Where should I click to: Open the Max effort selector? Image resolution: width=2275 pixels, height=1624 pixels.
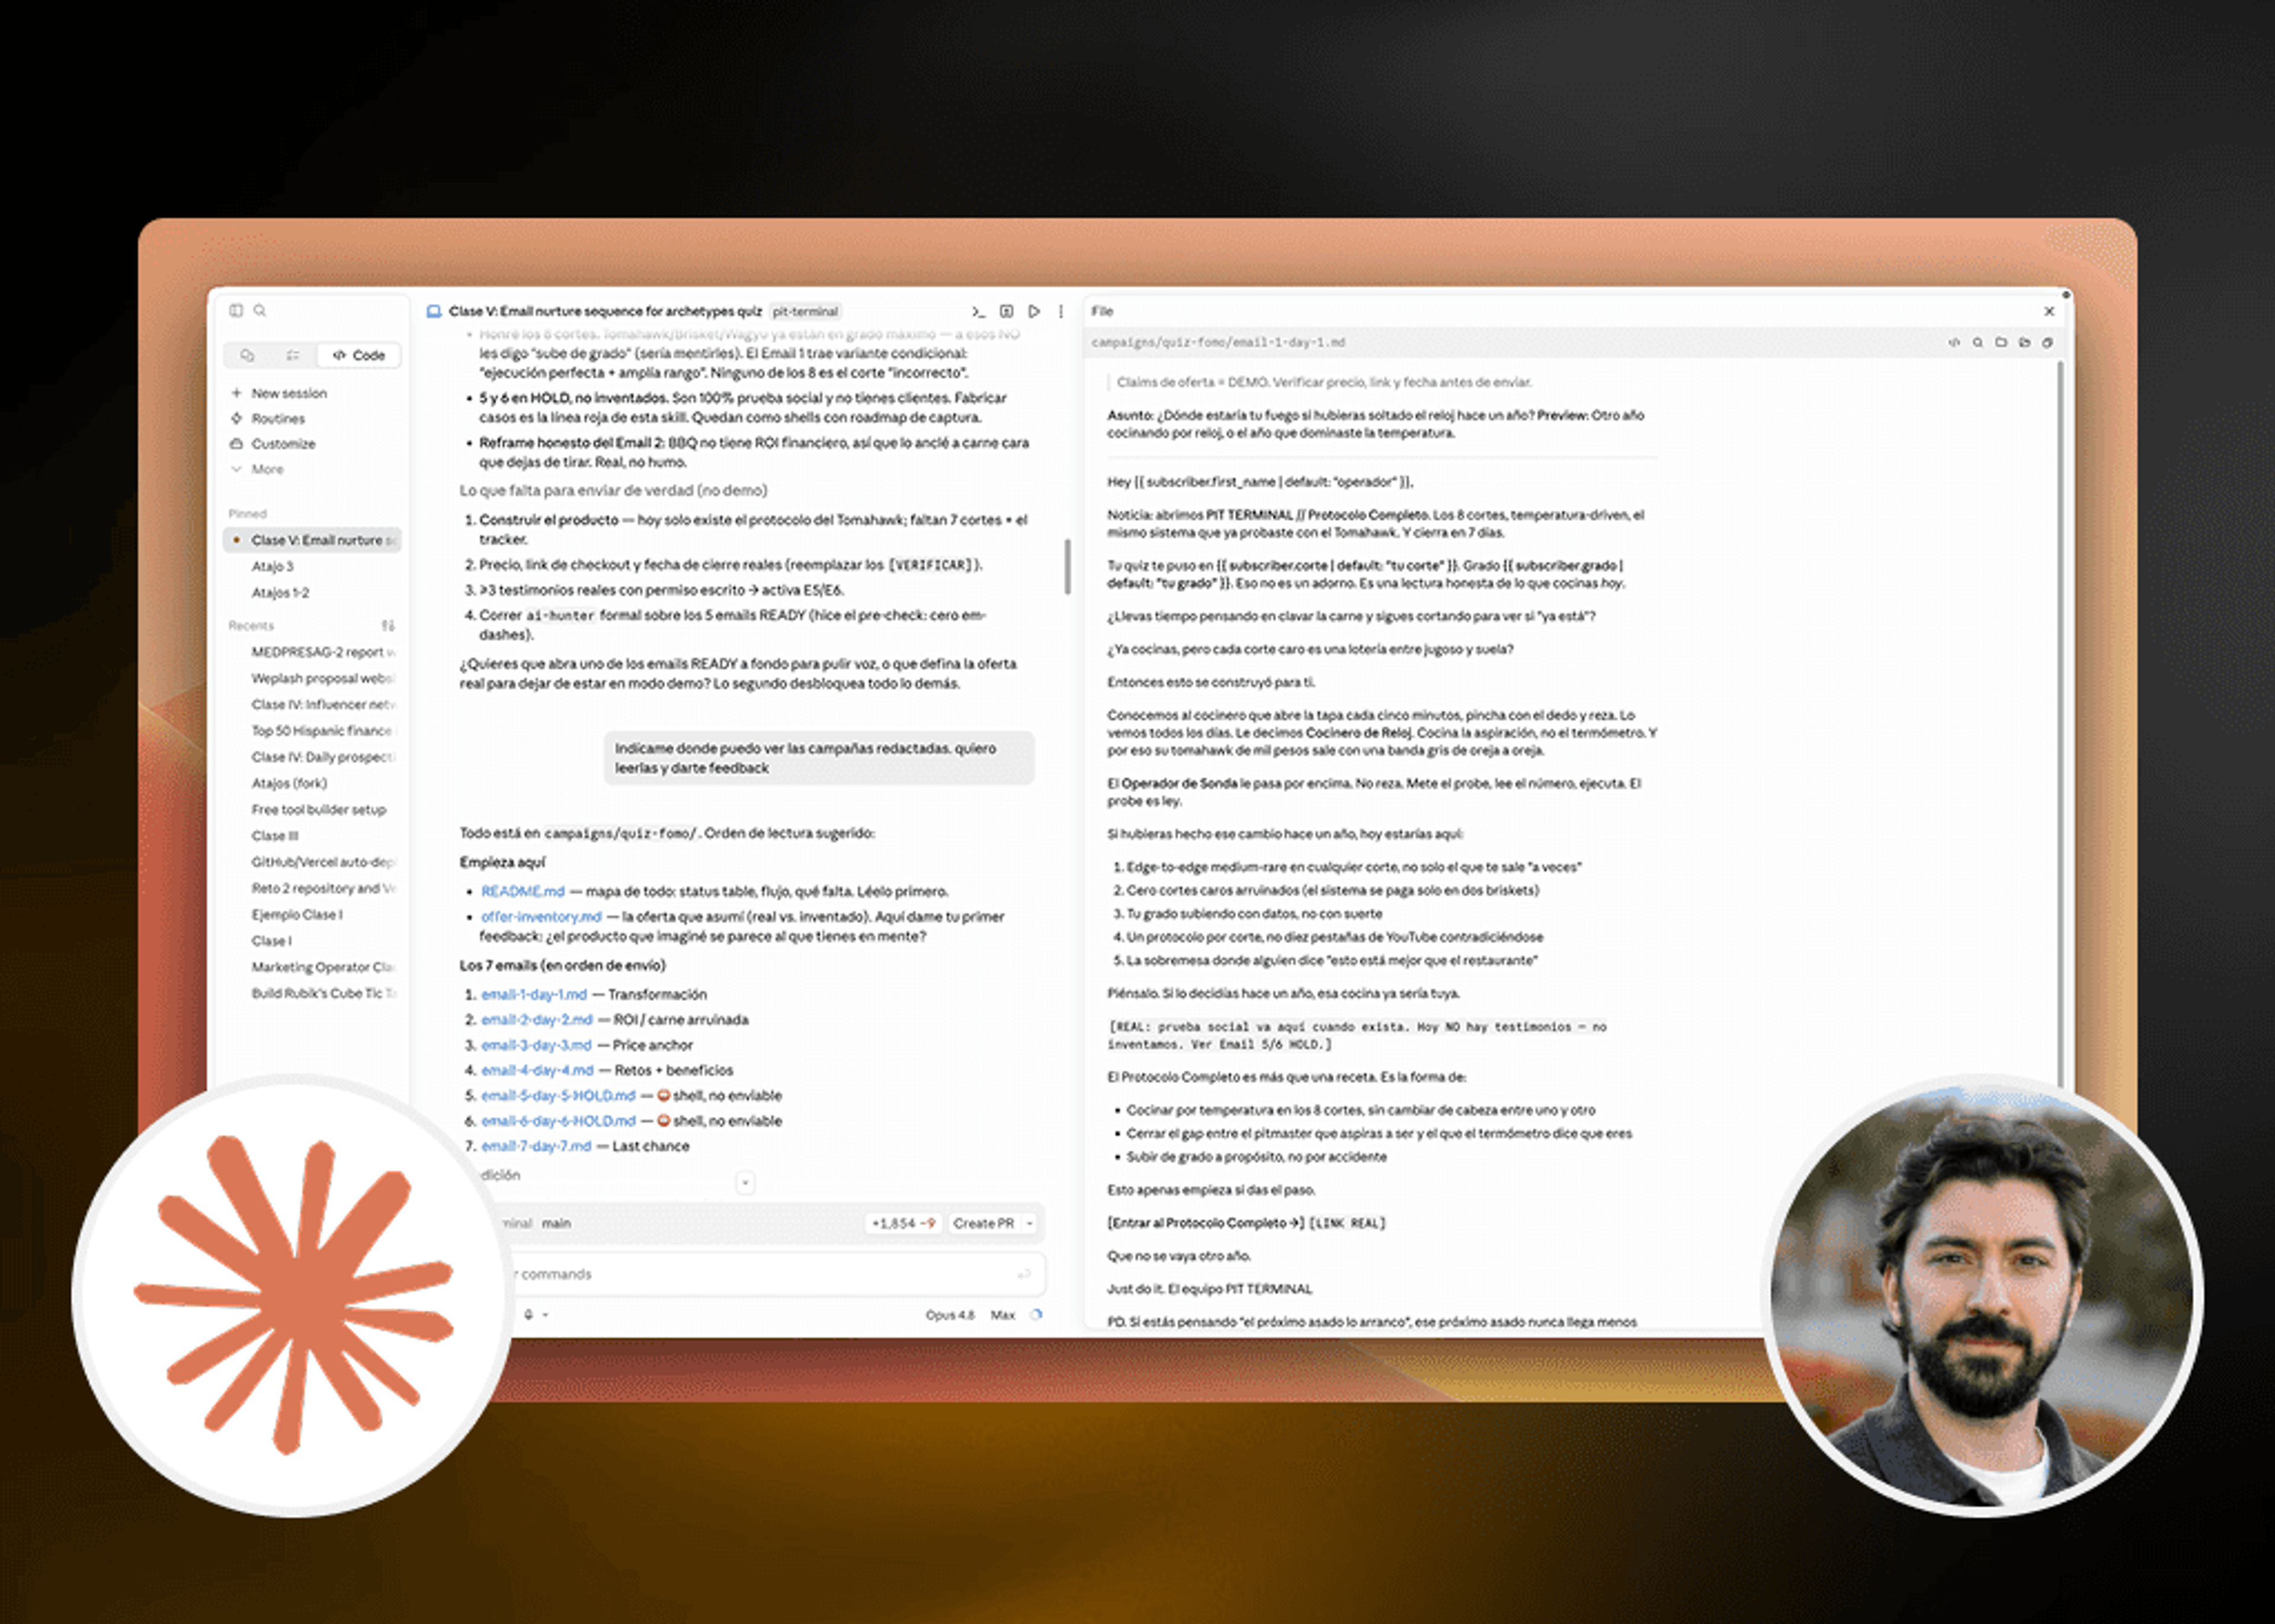point(1002,1315)
